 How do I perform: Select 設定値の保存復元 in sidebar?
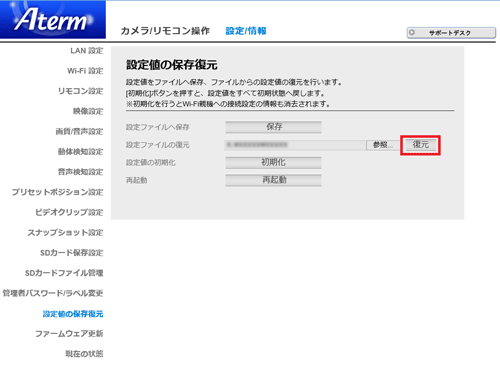point(73,314)
